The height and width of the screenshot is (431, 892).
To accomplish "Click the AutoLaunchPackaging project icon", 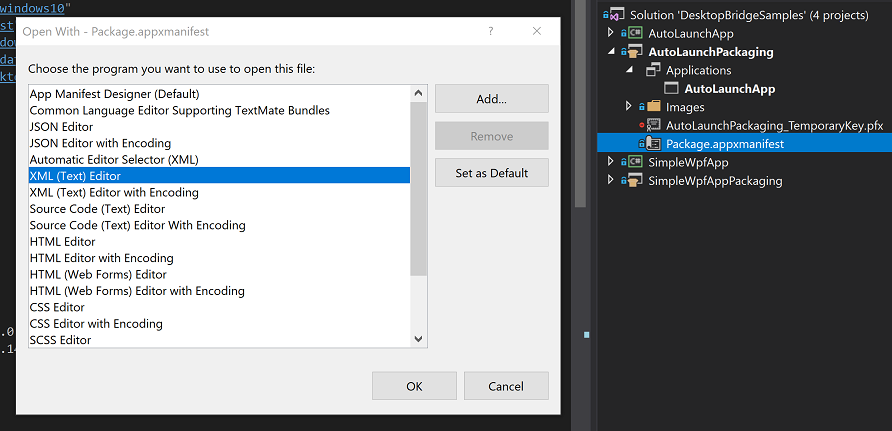I will (x=634, y=52).
